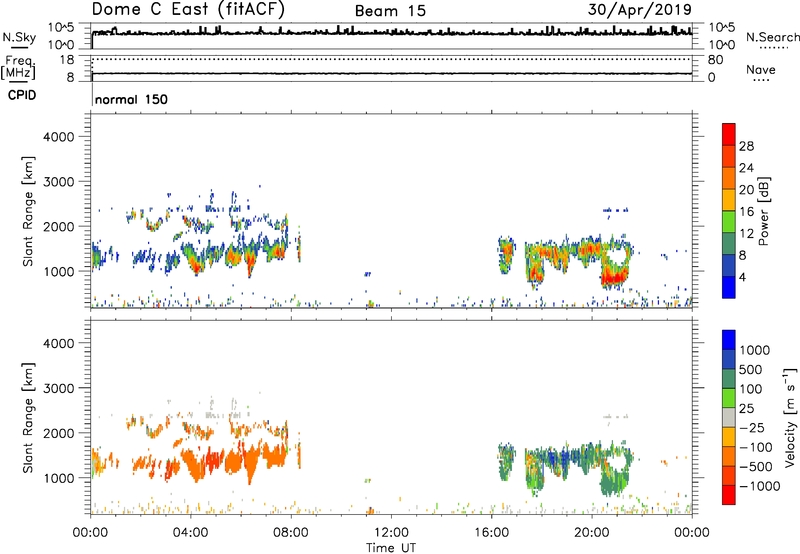Viewport: 800px width, 554px height.
Task: Click the '3000' tick of the velocity panel
Action: click(x=59, y=388)
